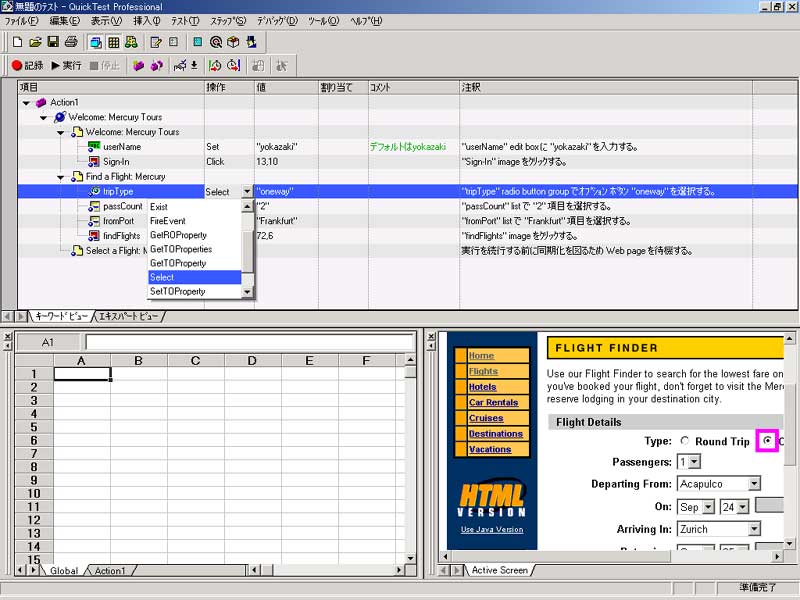Follow the Car Rentals link
This screenshot has width=800, height=600.
pos(493,402)
